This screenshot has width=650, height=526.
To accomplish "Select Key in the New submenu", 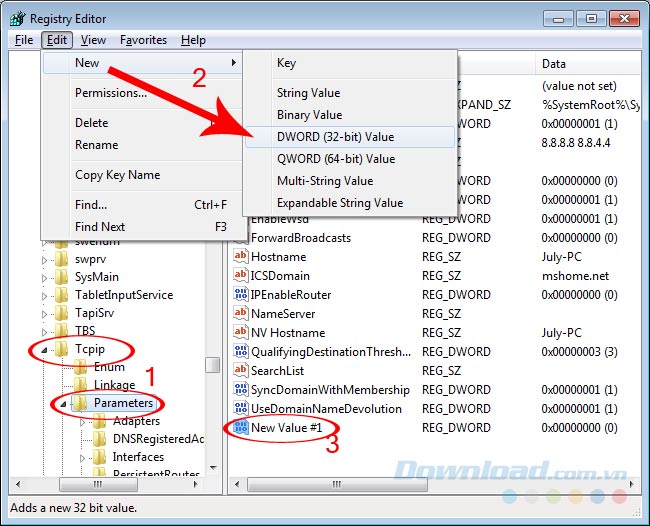I will point(350,63).
